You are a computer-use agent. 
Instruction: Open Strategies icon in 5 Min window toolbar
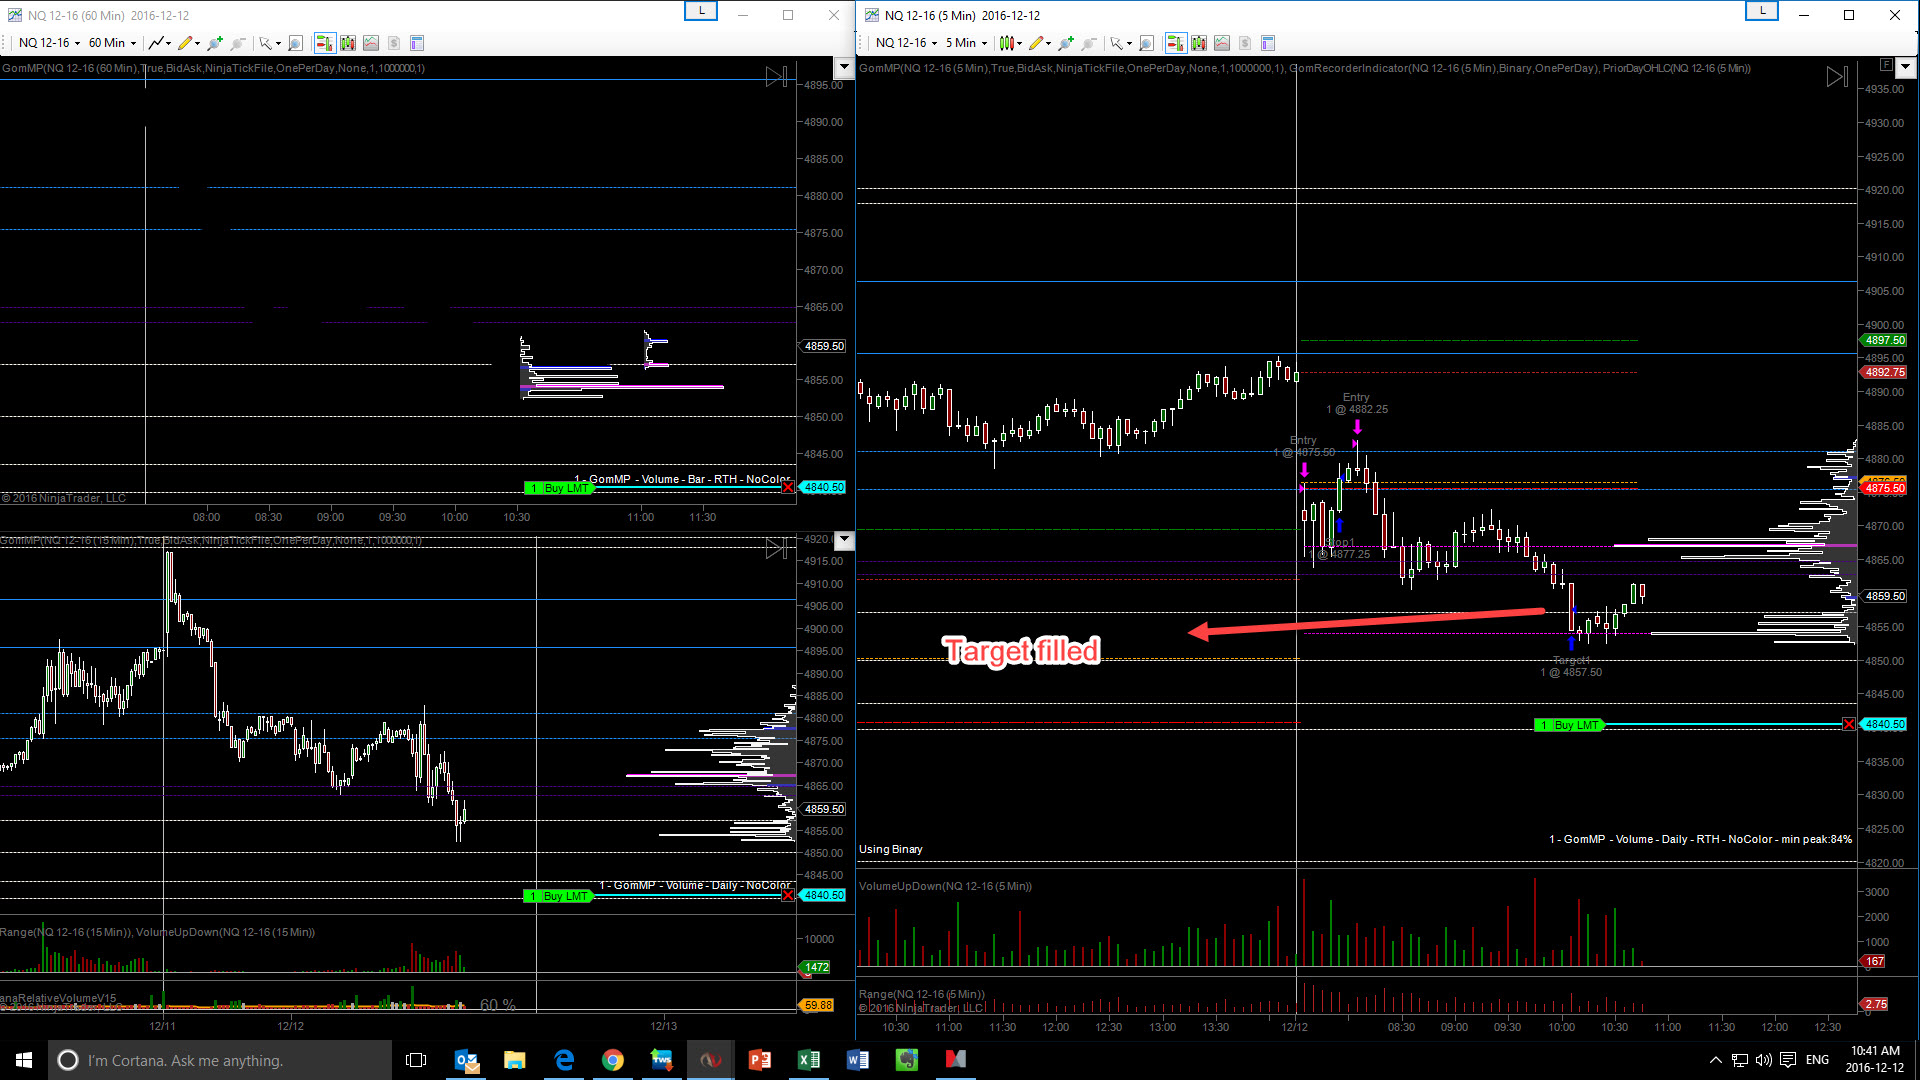[x=1222, y=43]
